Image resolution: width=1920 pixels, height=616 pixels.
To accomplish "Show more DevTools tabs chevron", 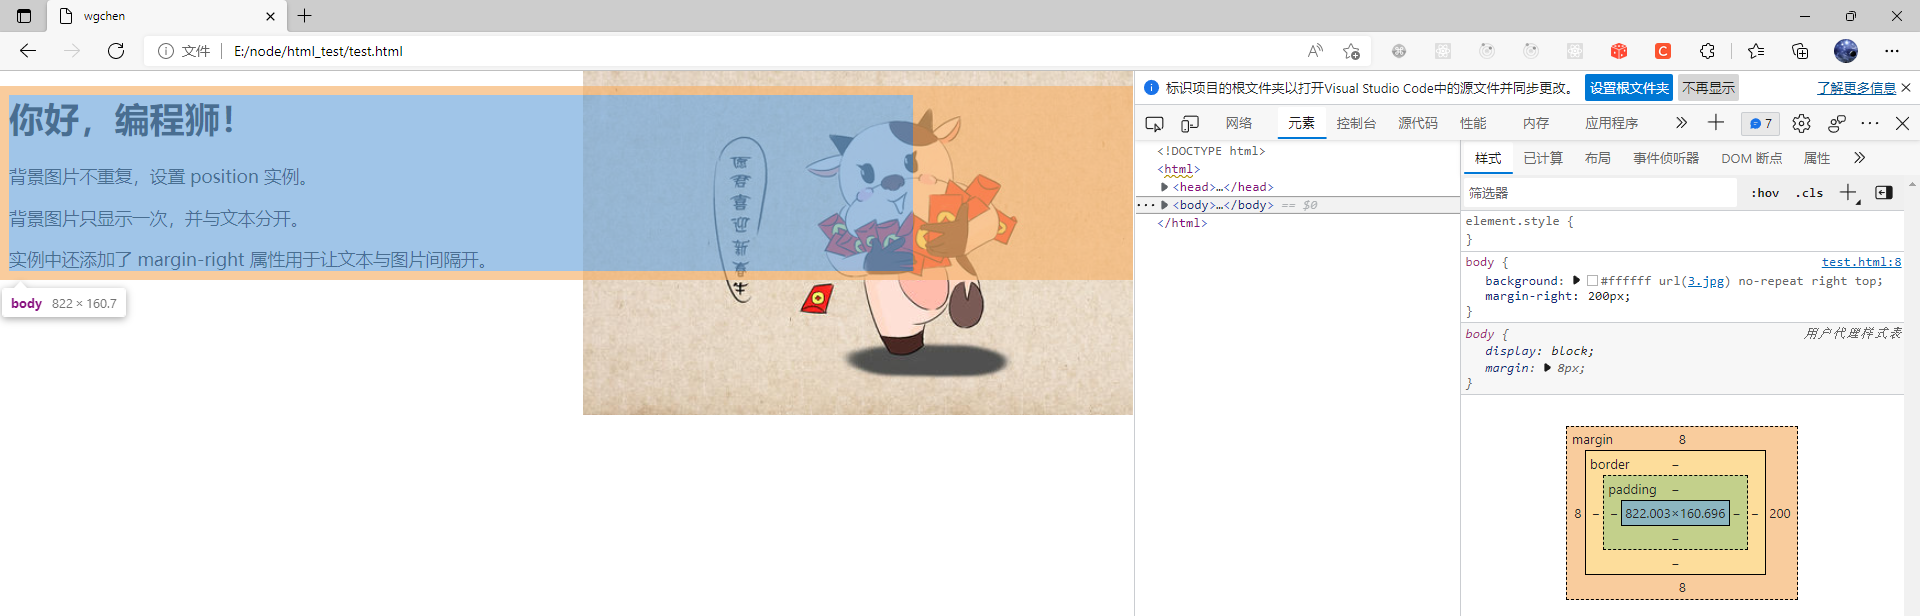I will pyautogui.click(x=1681, y=122).
